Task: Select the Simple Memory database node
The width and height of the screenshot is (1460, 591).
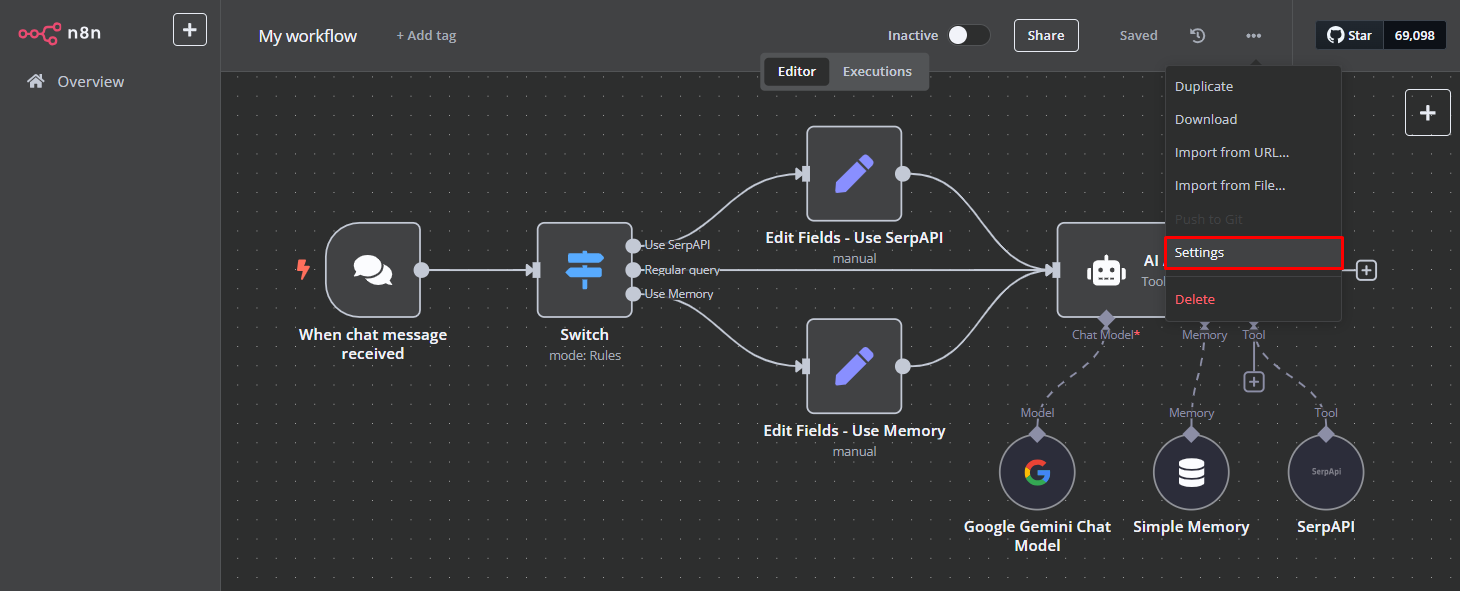Action: tap(1191, 472)
